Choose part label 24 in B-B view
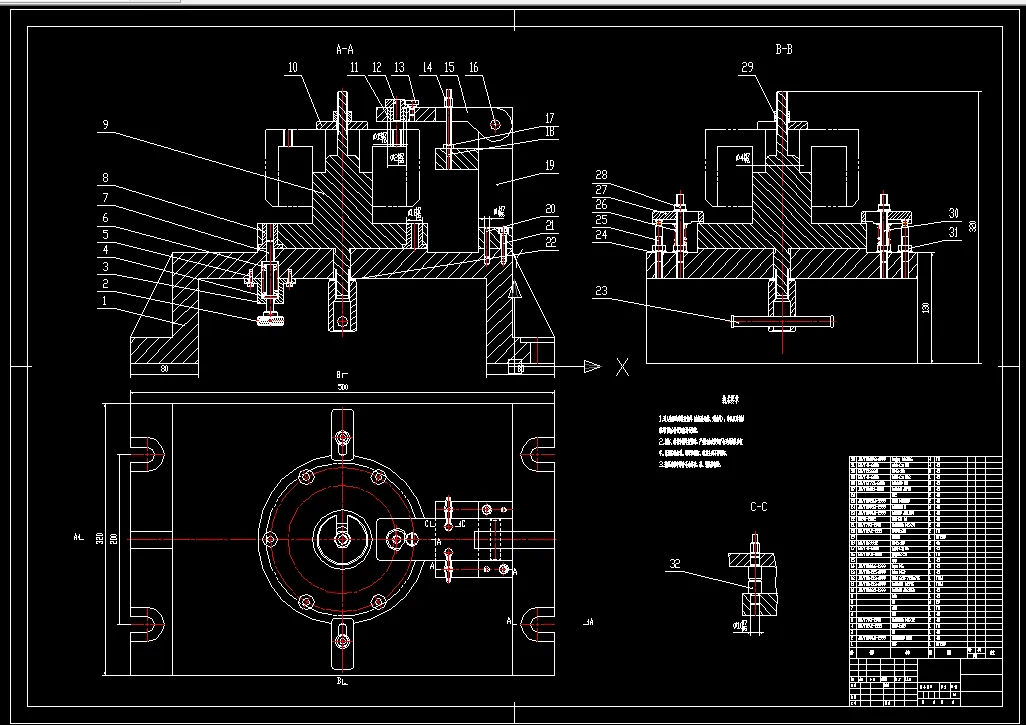Screen dimensions: 1026x725 [x=601, y=234]
